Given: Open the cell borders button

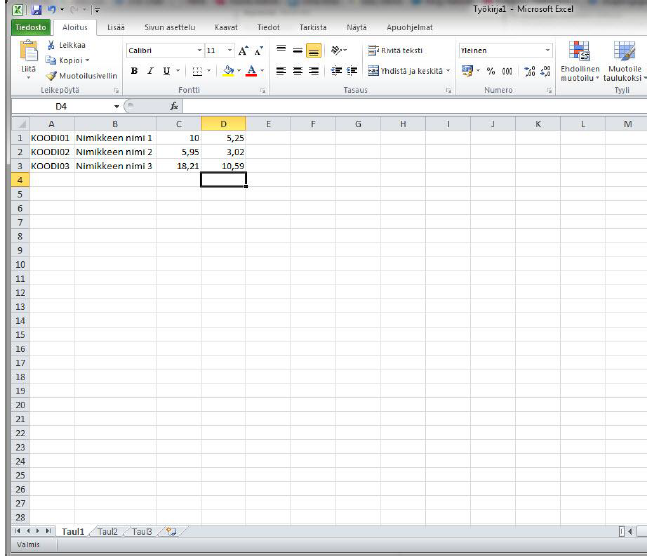Looking at the screenshot, I should [x=197, y=71].
